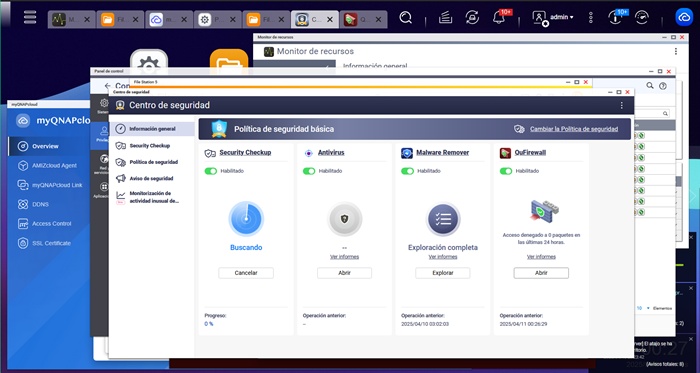Image resolution: width=700 pixels, height=373 pixels.
Task: Click the Monitor de recursos header chart icon
Action: (x=269, y=51)
